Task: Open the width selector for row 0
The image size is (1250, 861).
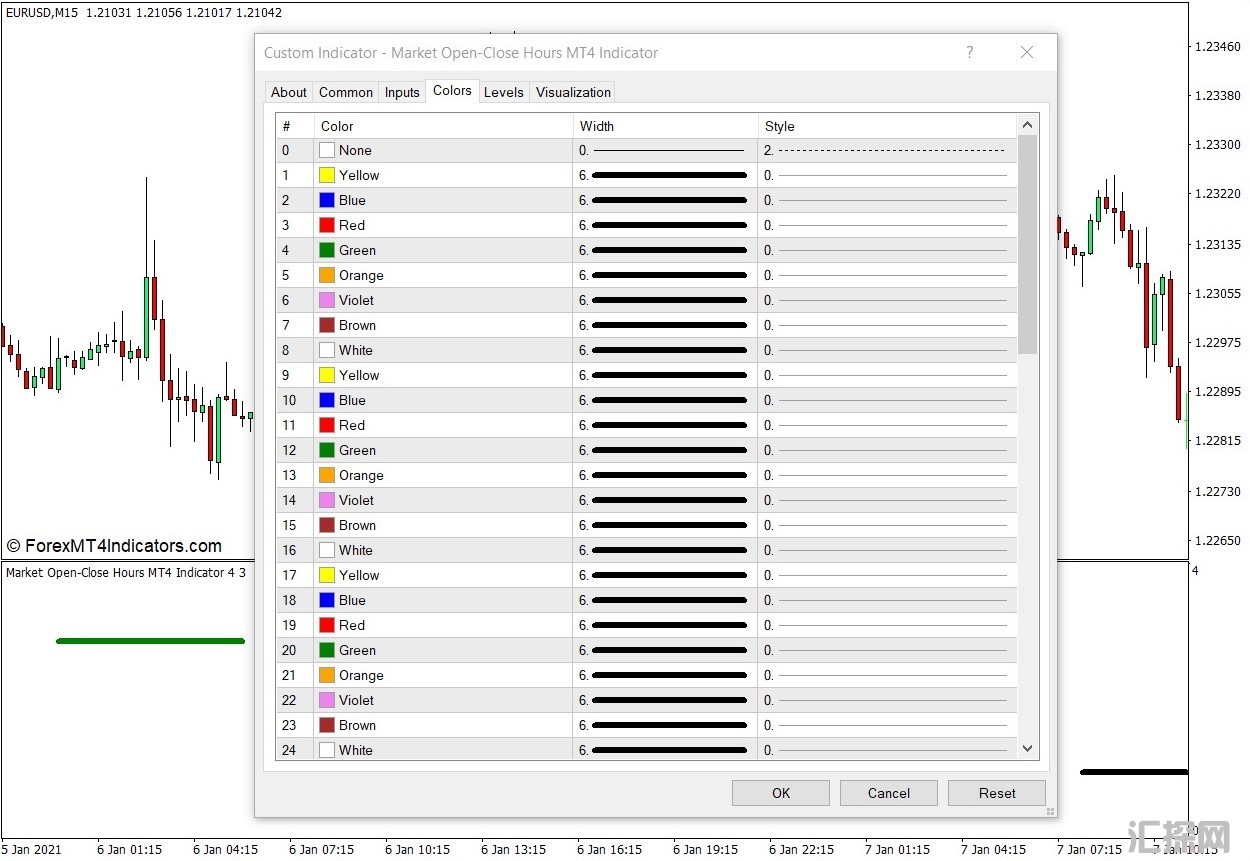Action: point(665,151)
